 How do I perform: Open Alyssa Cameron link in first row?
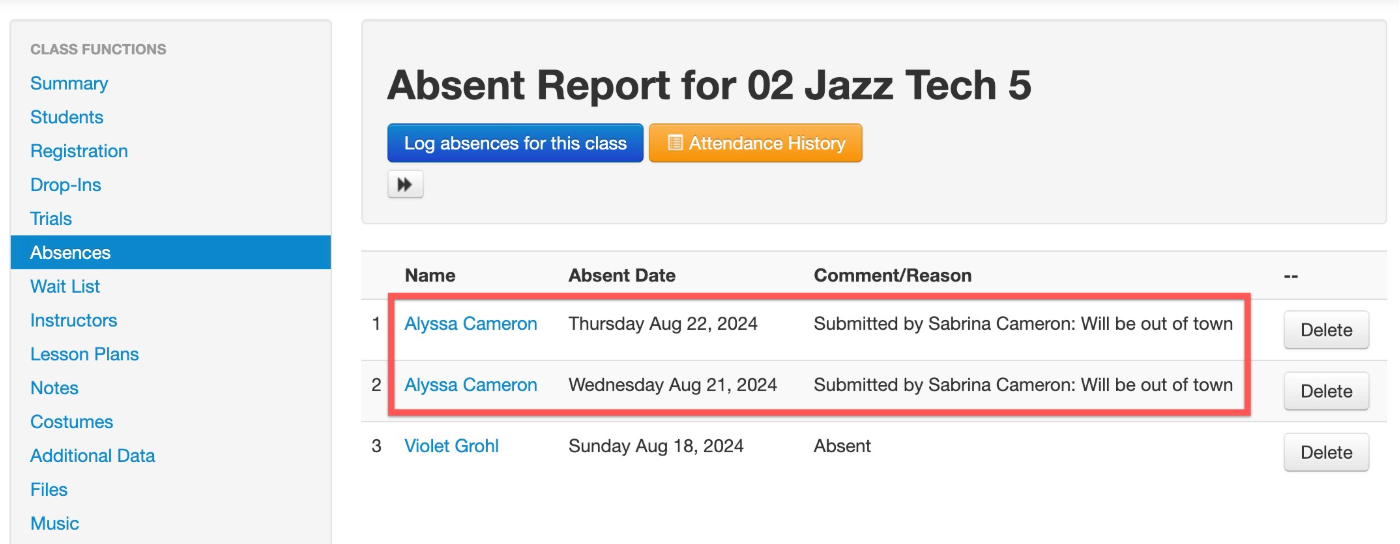click(x=471, y=324)
